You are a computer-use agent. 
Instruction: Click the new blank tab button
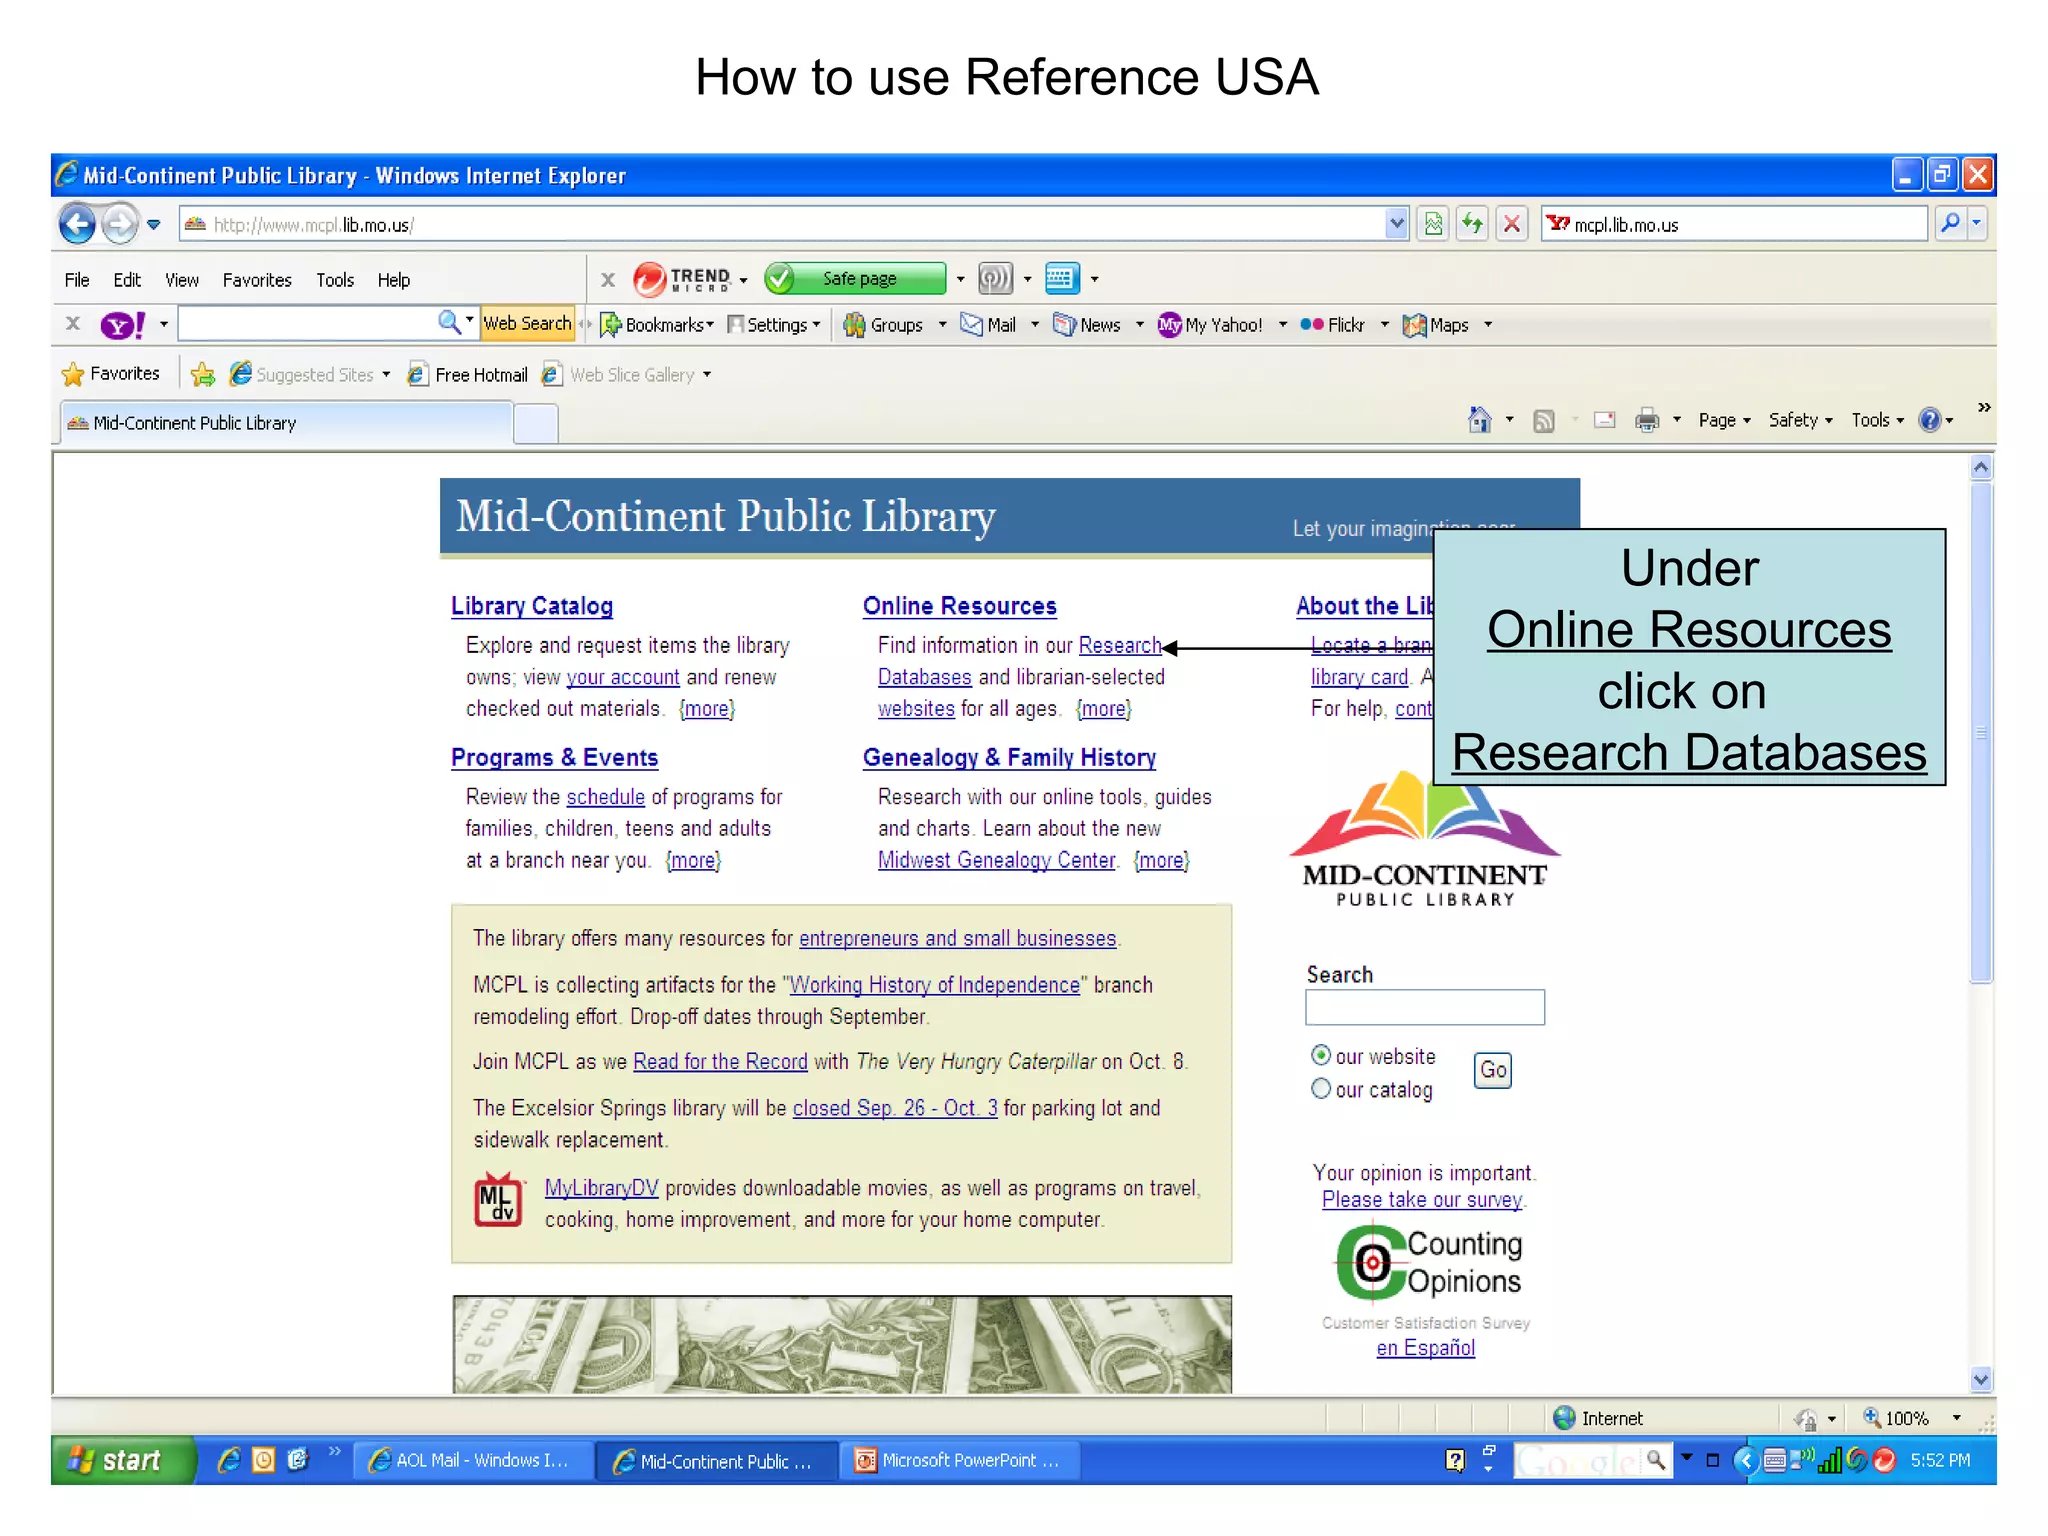(x=536, y=424)
